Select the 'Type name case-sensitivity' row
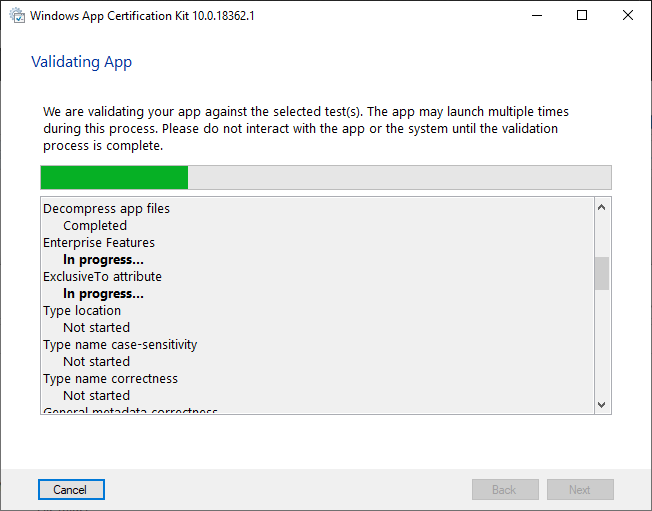This screenshot has height=511, width=652. (x=120, y=345)
